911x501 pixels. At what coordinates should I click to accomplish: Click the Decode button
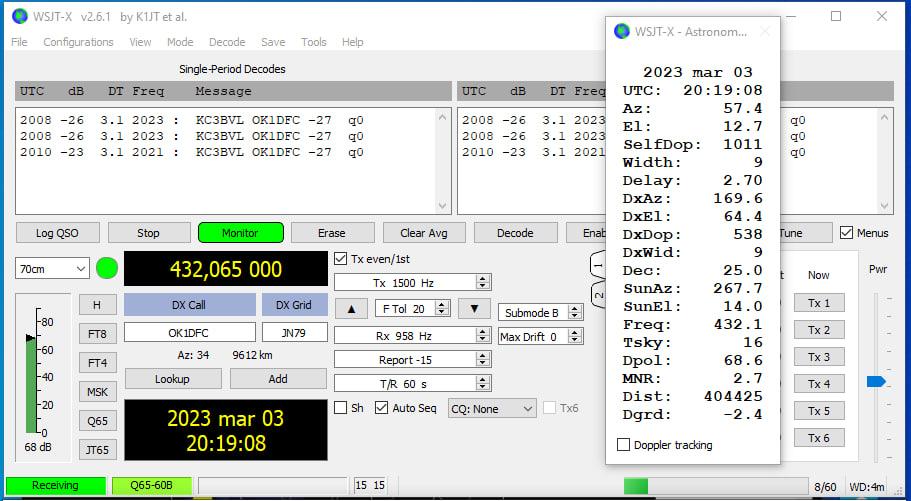coord(515,233)
